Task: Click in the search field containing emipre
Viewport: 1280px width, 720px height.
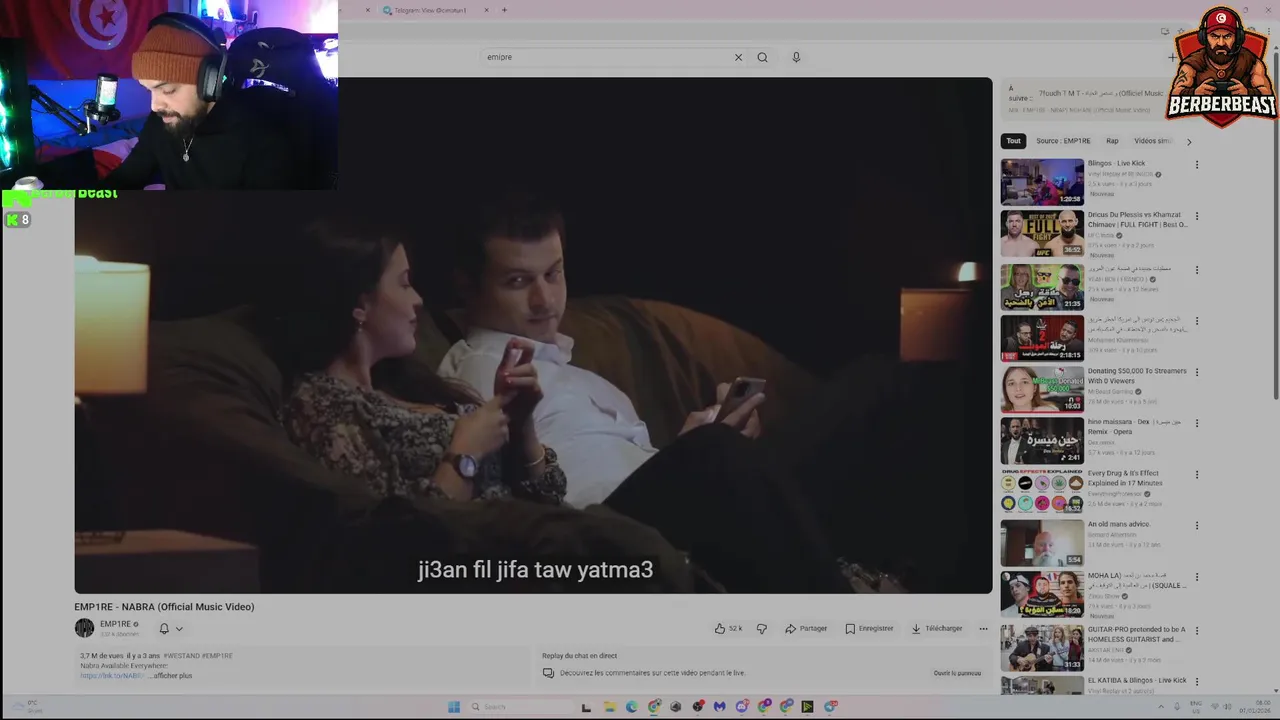Action: pyautogui.click(x=606, y=57)
